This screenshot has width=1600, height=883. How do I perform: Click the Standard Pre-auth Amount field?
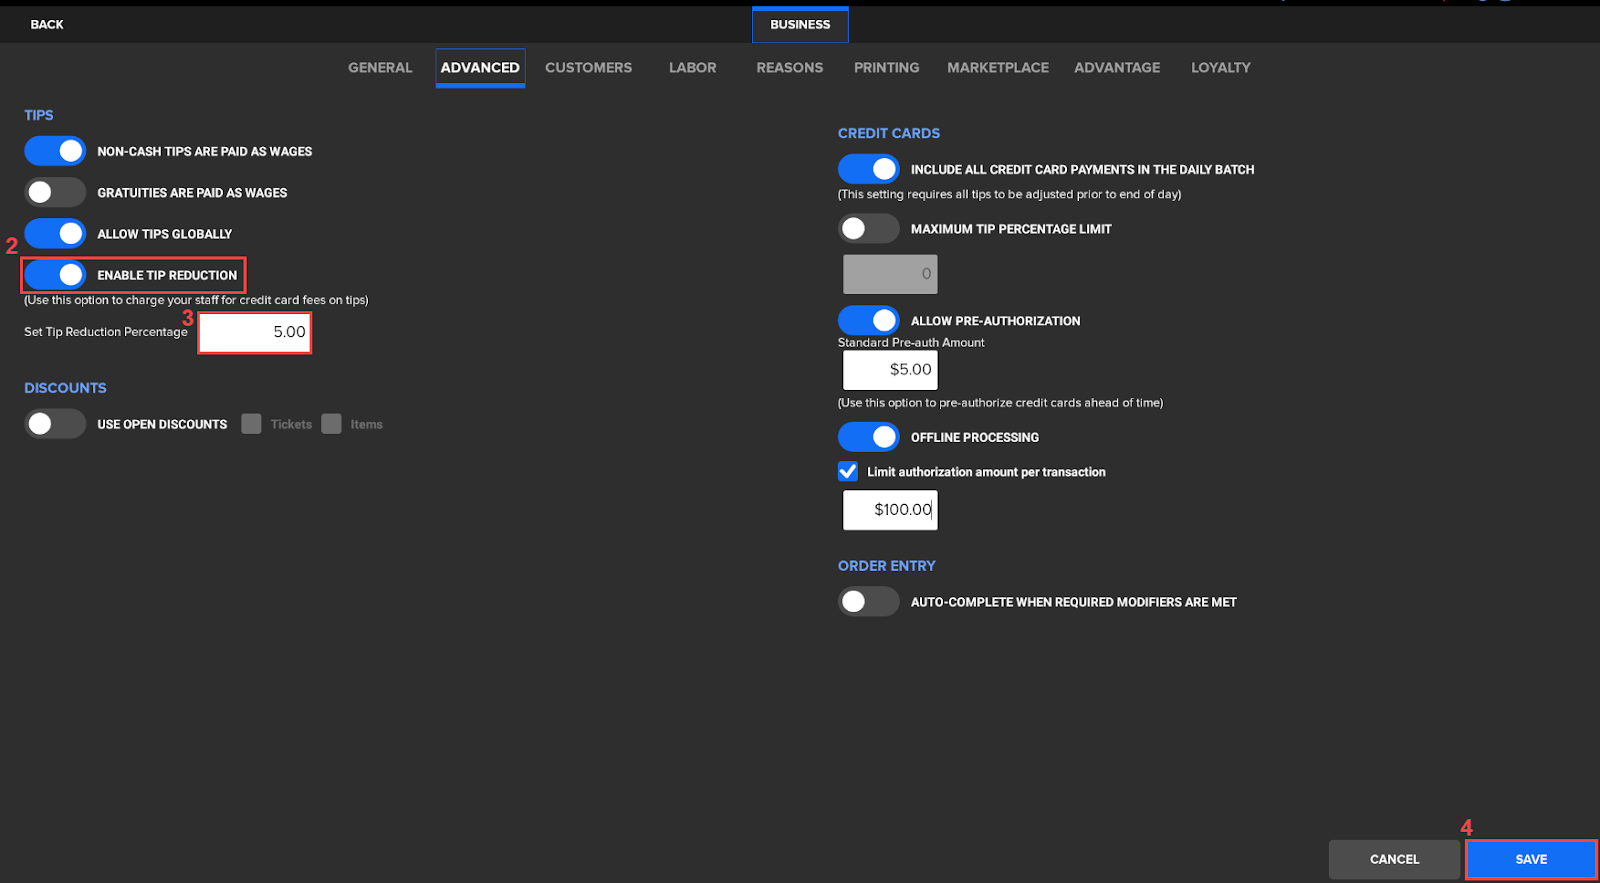pyautogui.click(x=890, y=369)
